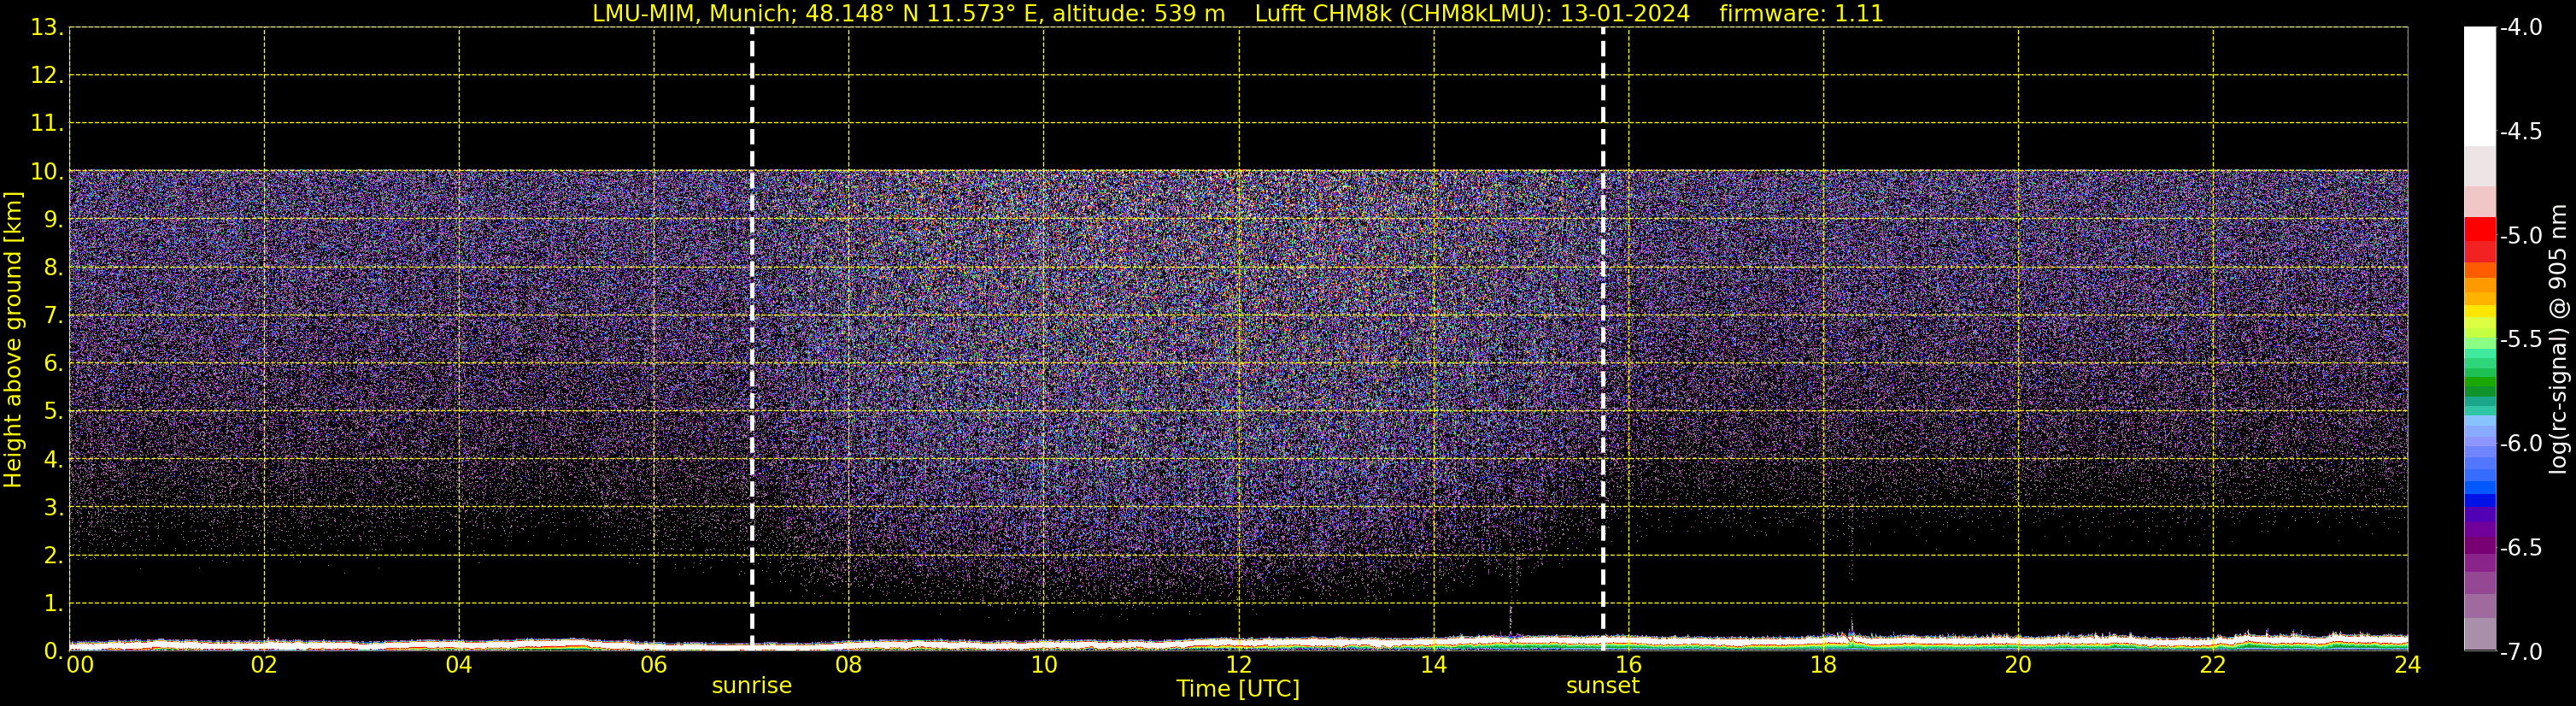Image resolution: width=2576 pixels, height=706 pixels.
Task: Pick the white top section of colorbar
Action: click(x=2479, y=85)
